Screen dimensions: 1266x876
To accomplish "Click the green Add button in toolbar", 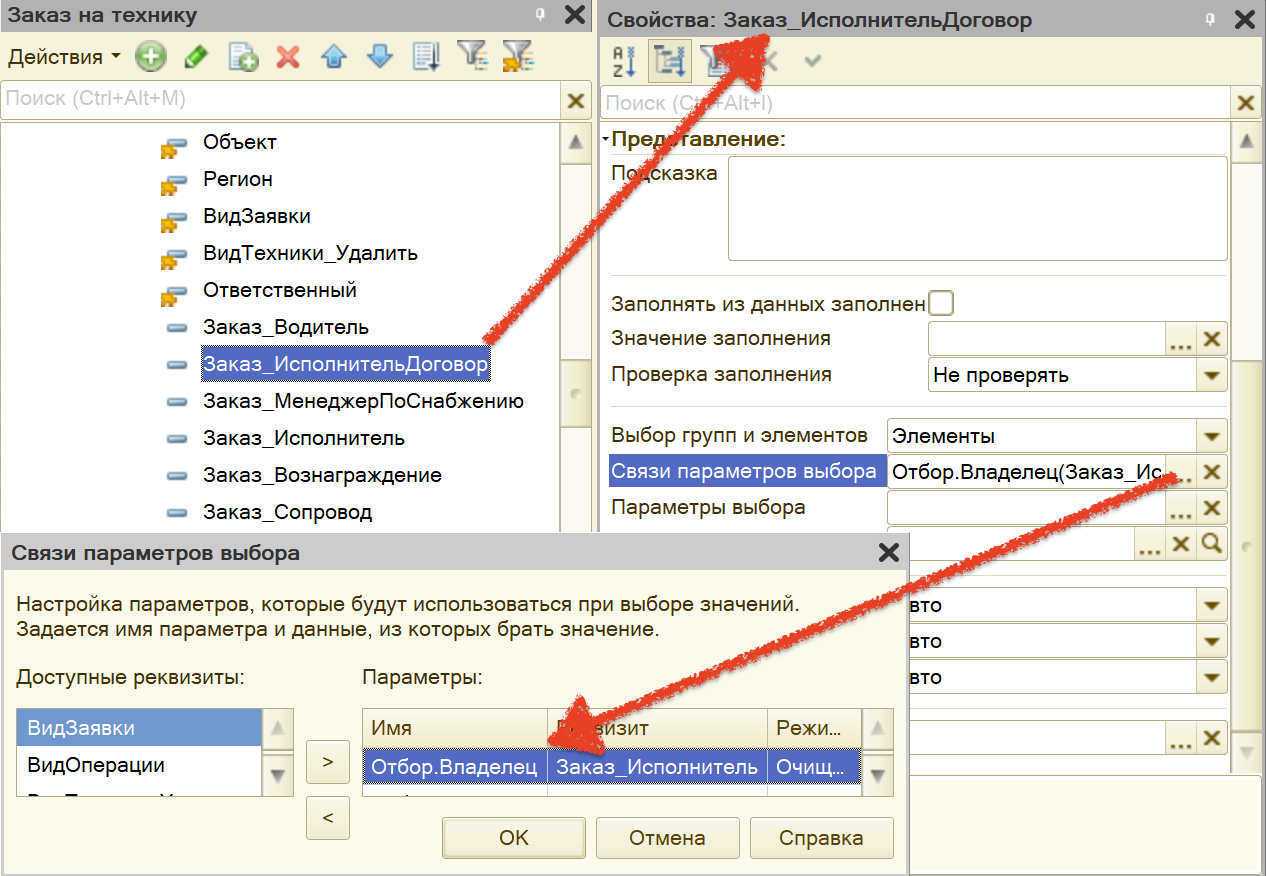I will click(x=150, y=57).
